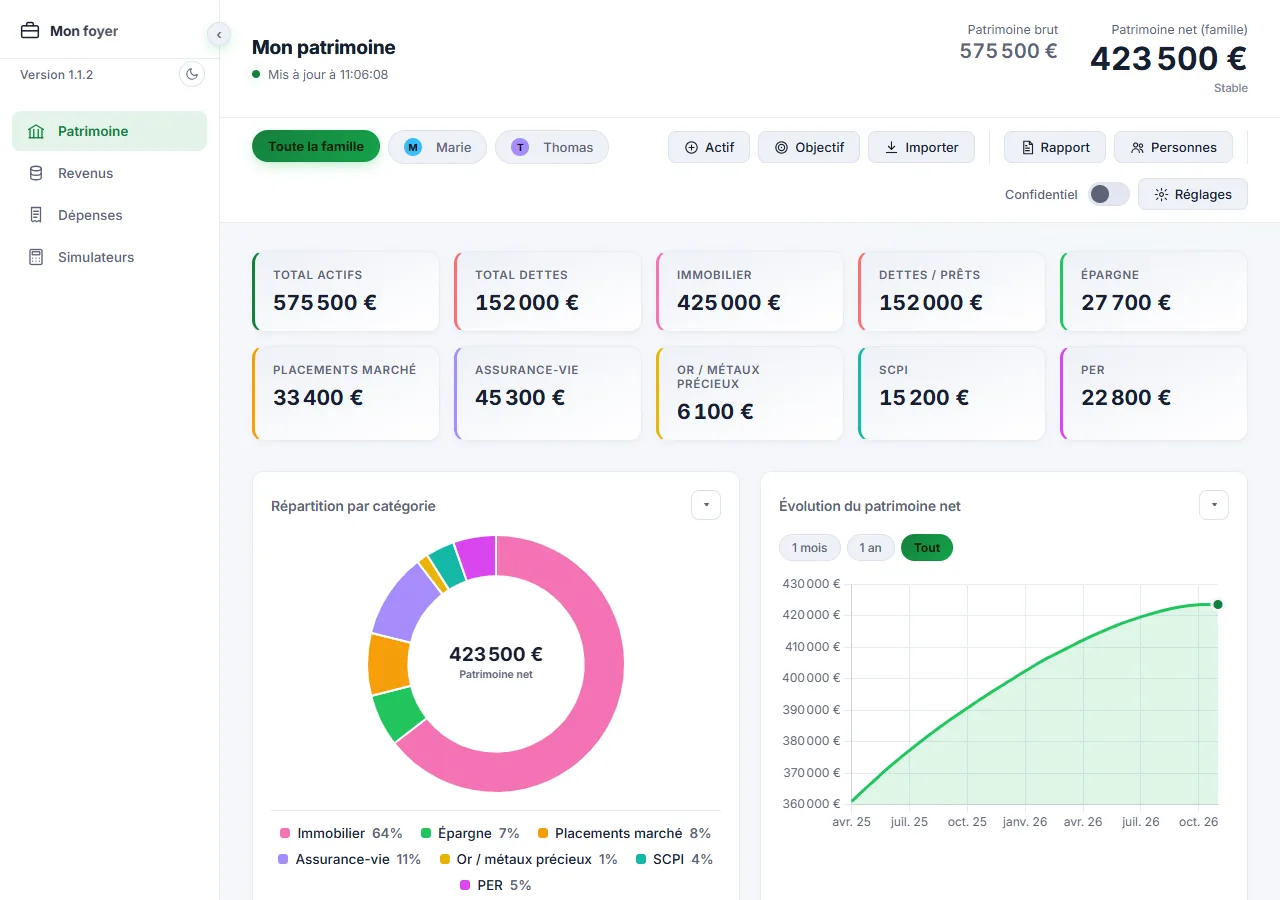1280x900 pixels.
Task: Click the download icon on the Importer button
Action: tap(891, 147)
